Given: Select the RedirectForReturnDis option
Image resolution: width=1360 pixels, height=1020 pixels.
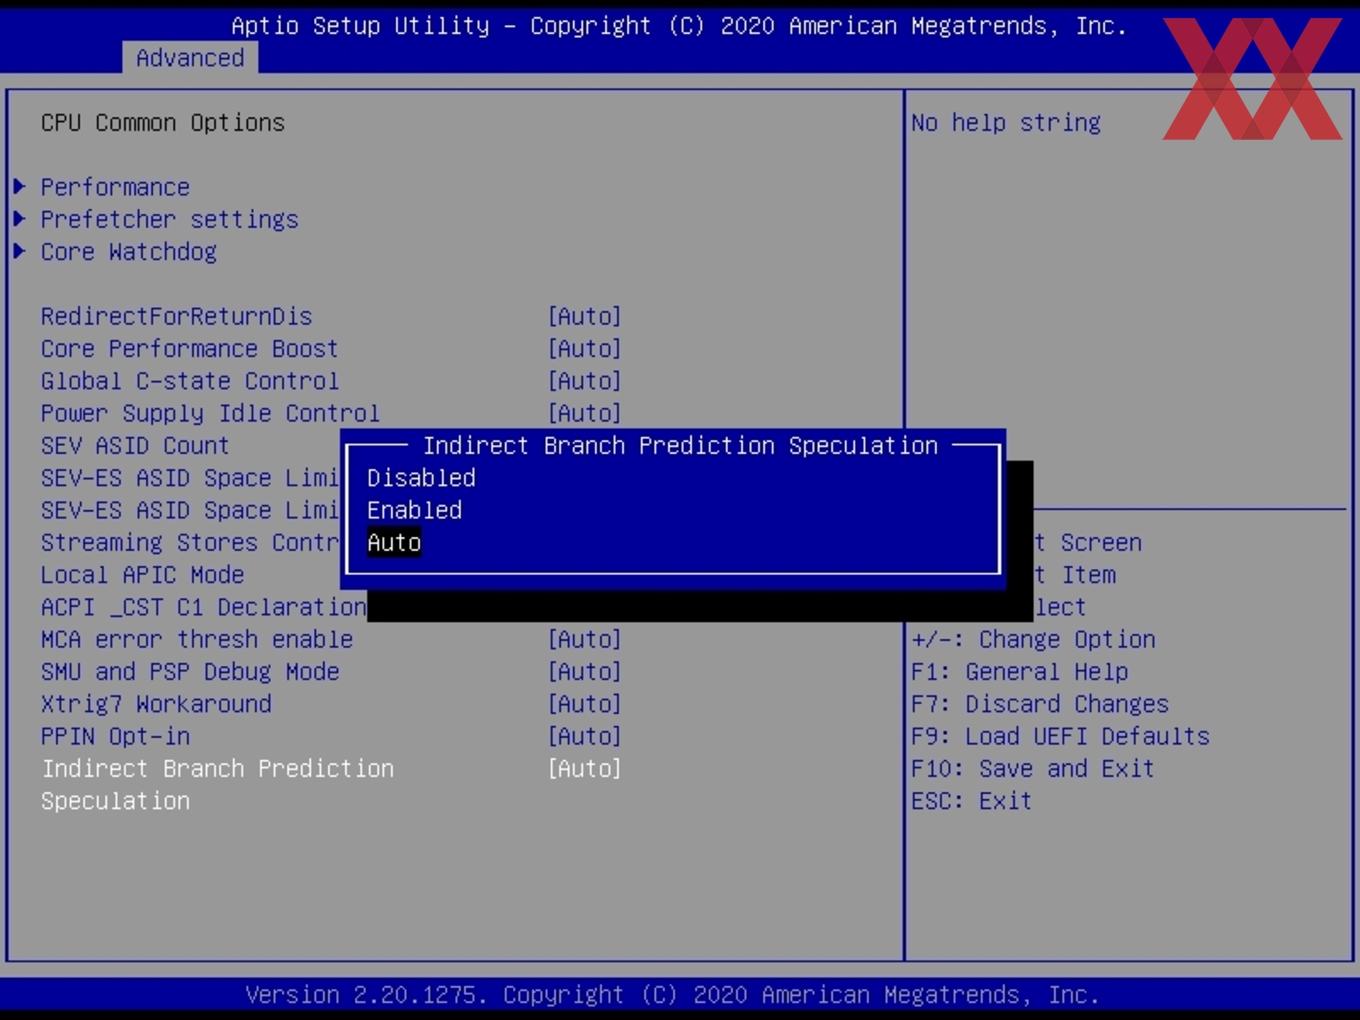Looking at the screenshot, I should point(176,316).
